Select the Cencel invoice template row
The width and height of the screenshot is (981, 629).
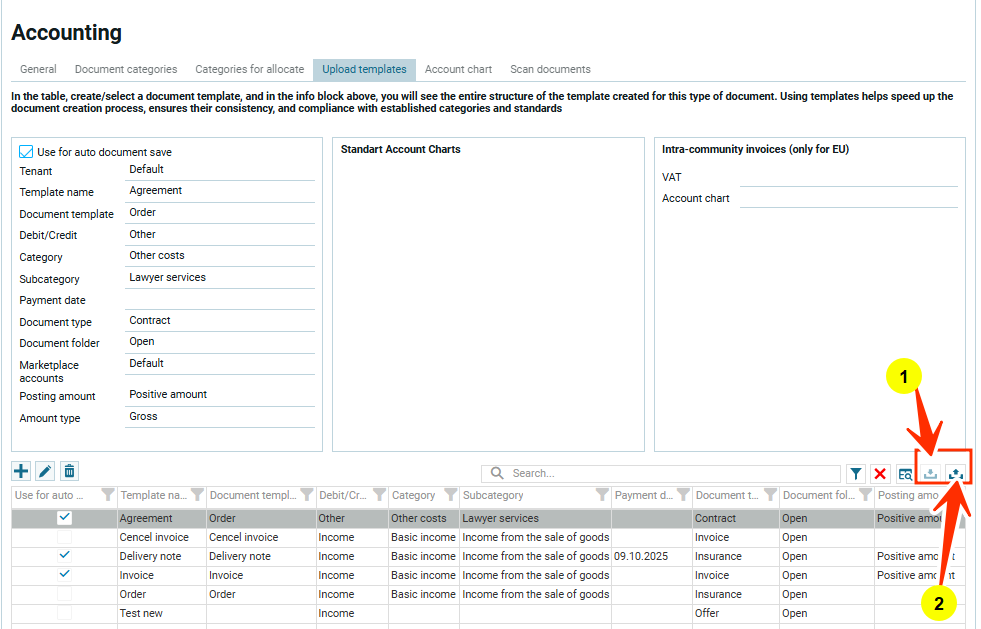point(160,537)
